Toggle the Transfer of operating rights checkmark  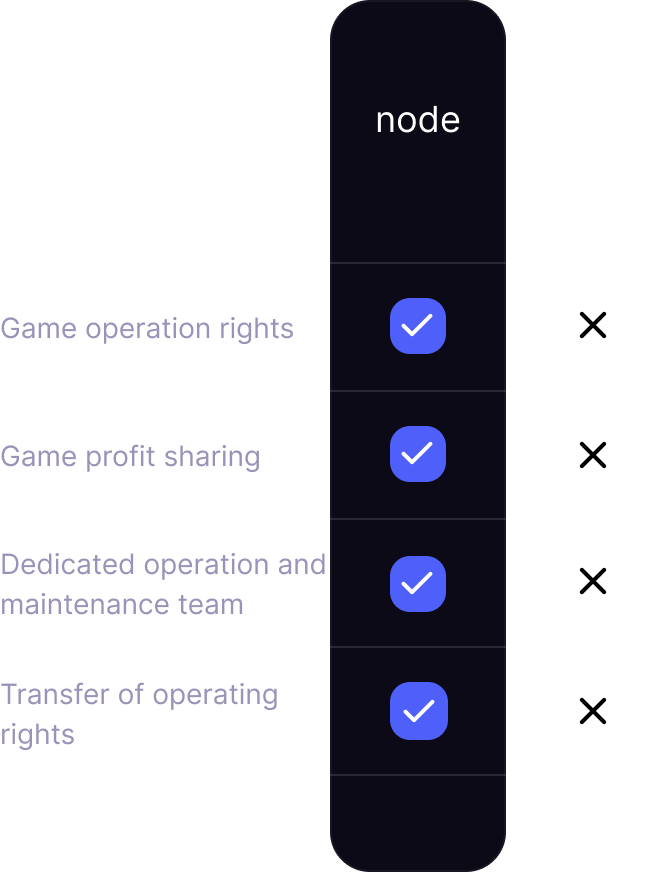[x=419, y=711]
